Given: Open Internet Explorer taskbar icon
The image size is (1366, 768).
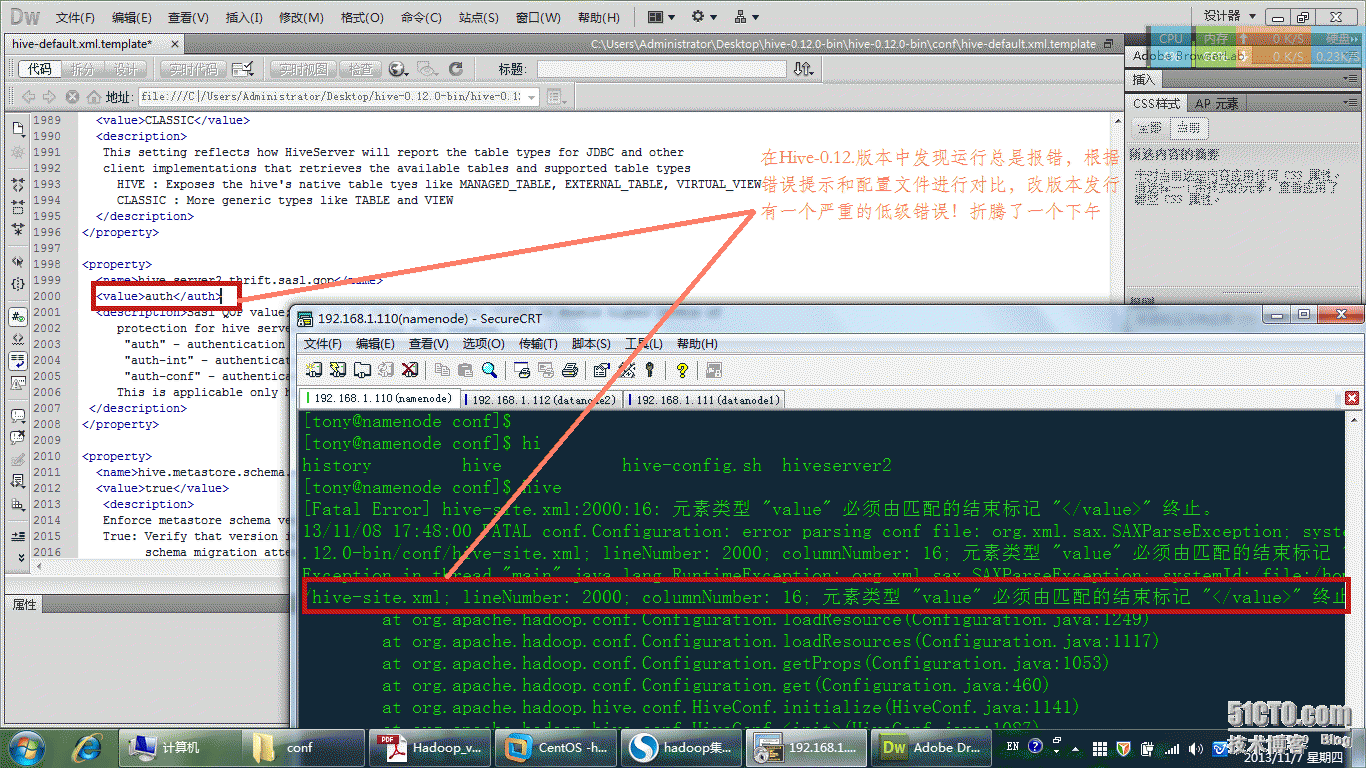Looking at the screenshot, I should (88, 746).
